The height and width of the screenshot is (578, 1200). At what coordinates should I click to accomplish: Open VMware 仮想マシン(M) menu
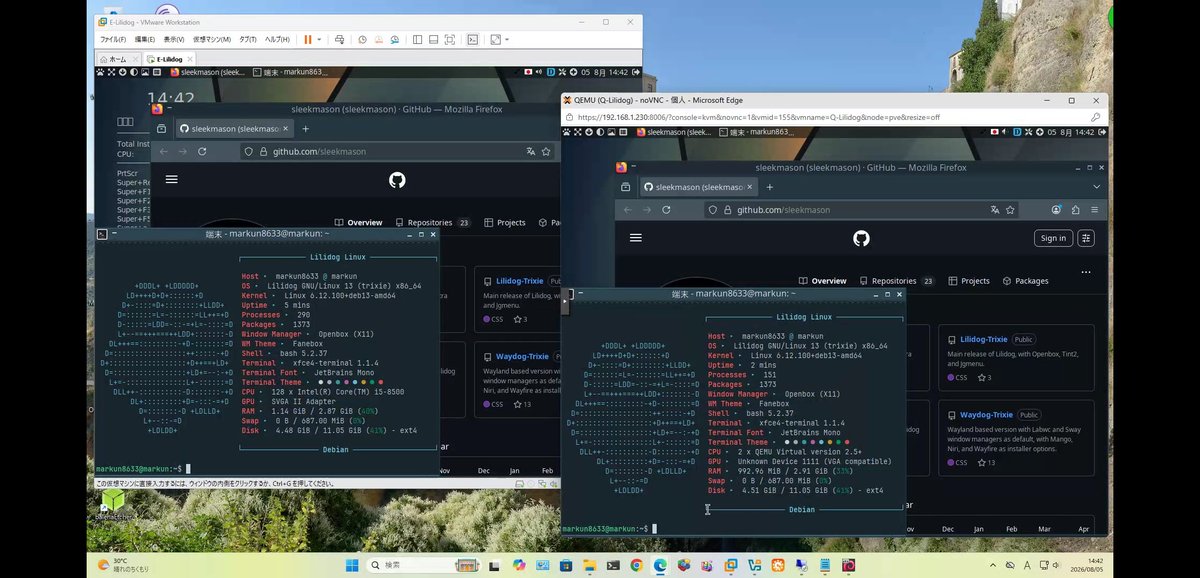pos(211,39)
